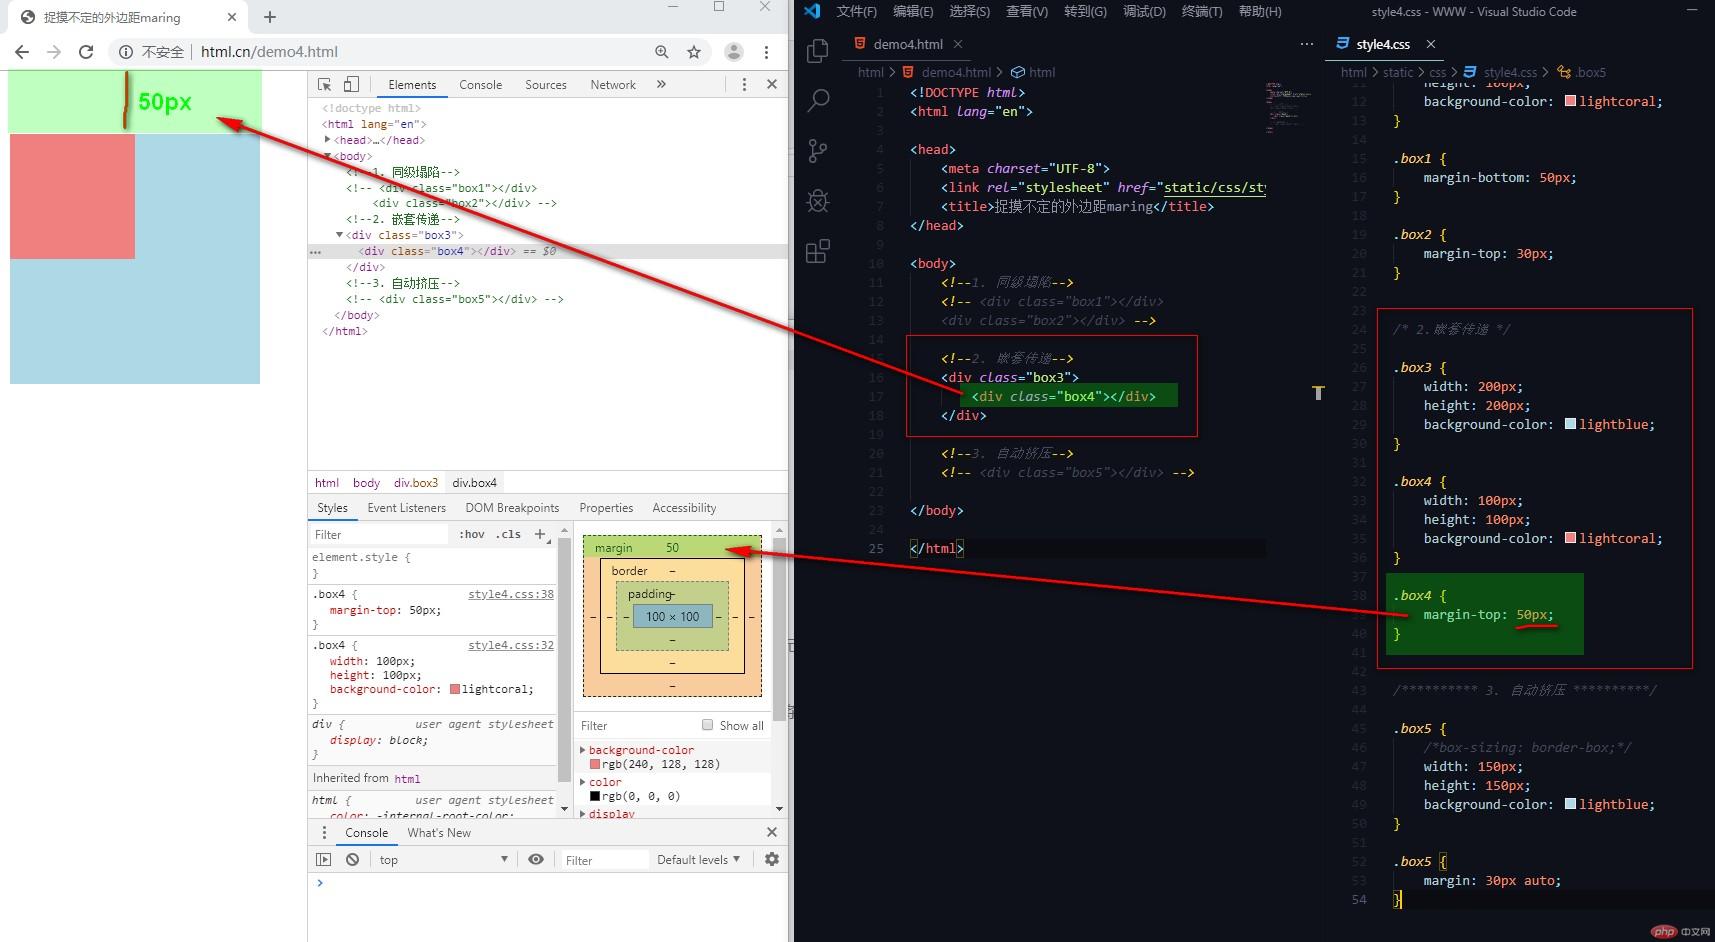Enable Show all computed properties
Image resolution: width=1715 pixels, height=942 pixels.
[707, 725]
